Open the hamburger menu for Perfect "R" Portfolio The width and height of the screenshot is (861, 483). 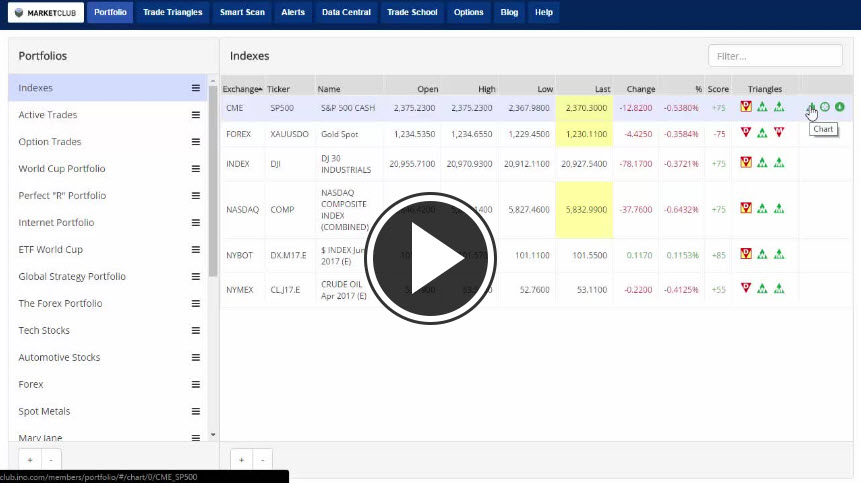[x=195, y=195]
